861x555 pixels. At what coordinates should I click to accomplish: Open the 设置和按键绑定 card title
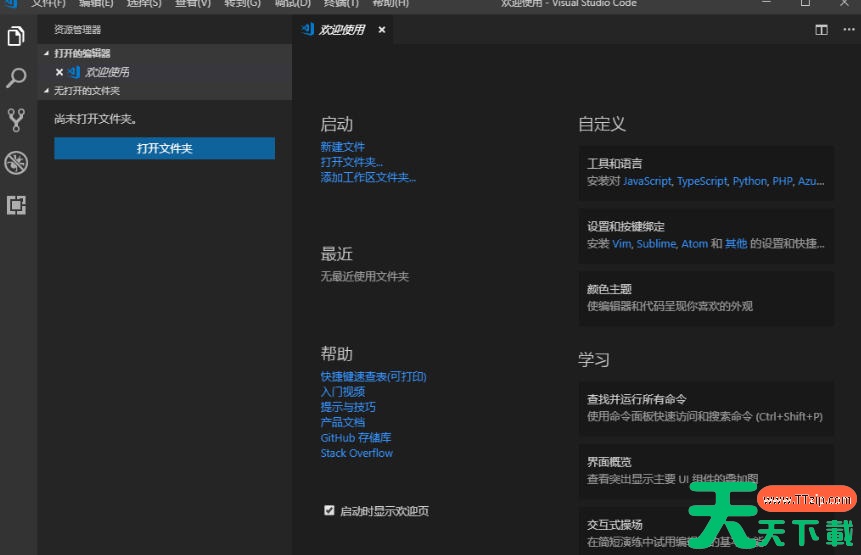(x=625, y=226)
